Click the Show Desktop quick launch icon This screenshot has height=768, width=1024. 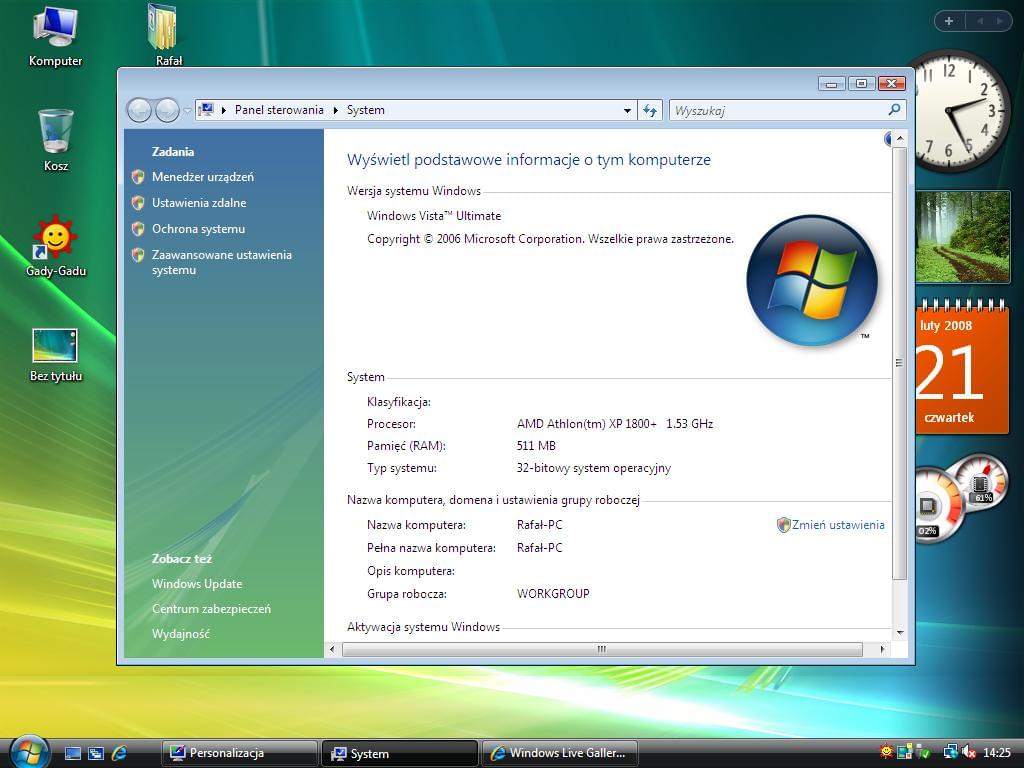[x=73, y=753]
